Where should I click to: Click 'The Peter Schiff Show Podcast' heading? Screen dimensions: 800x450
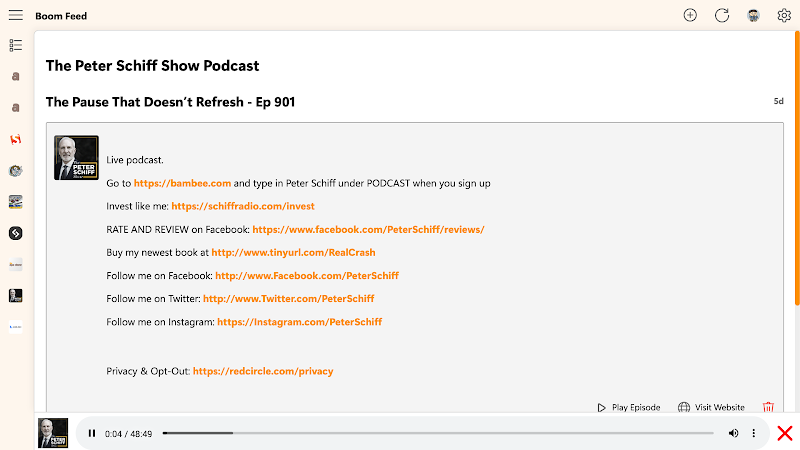153,66
